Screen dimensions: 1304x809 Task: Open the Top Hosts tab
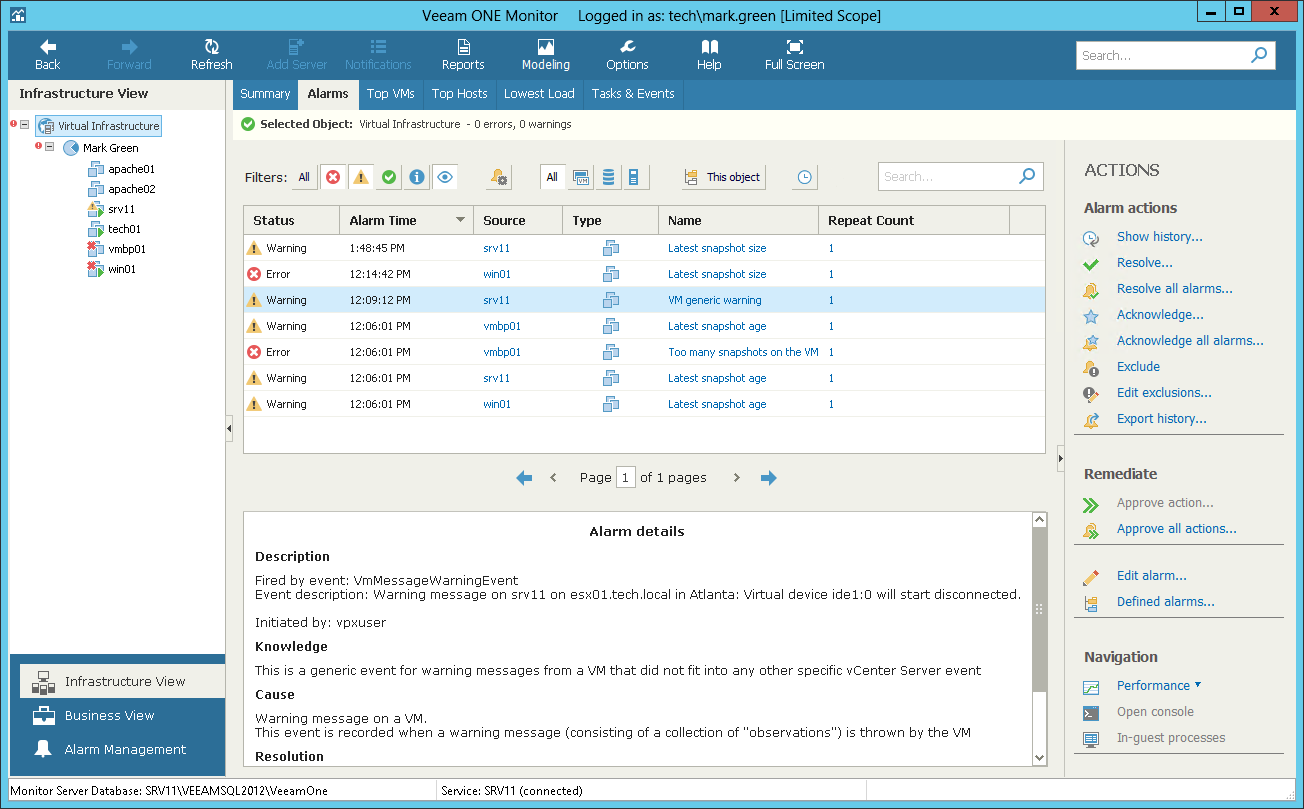pyautogui.click(x=460, y=94)
